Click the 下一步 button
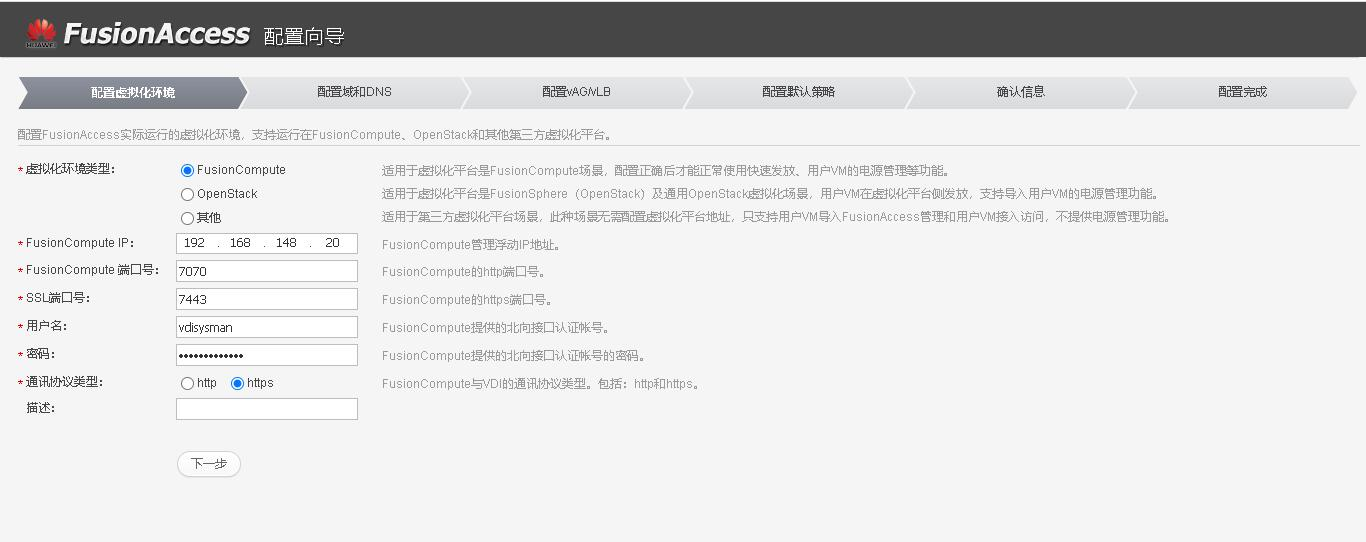This screenshot has height=542, width=1366. 209,464
